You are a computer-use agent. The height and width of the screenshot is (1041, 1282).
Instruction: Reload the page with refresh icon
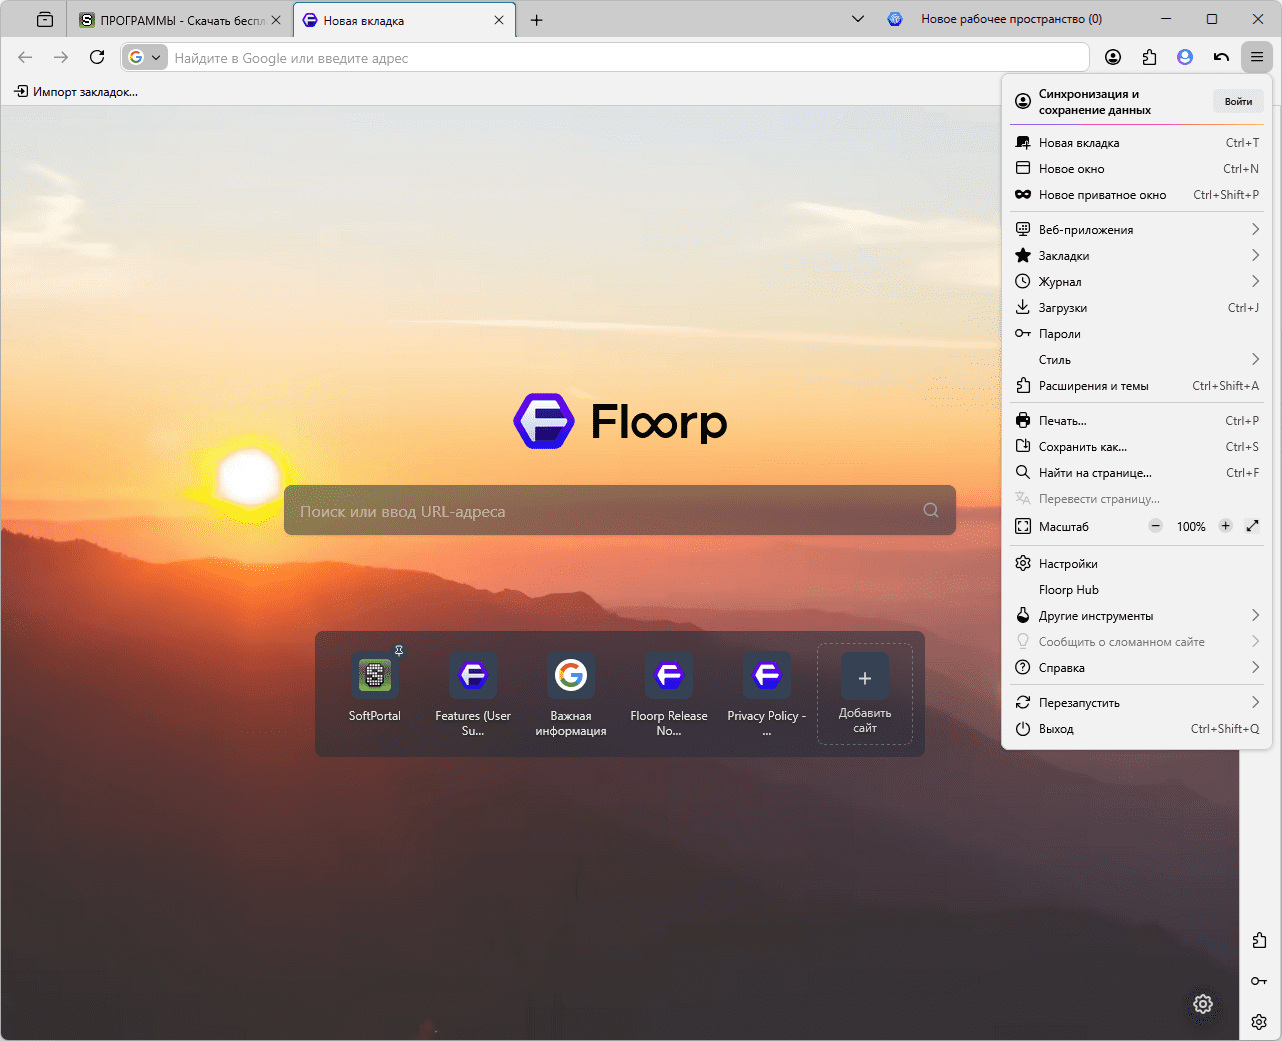(x=97, y=58)
